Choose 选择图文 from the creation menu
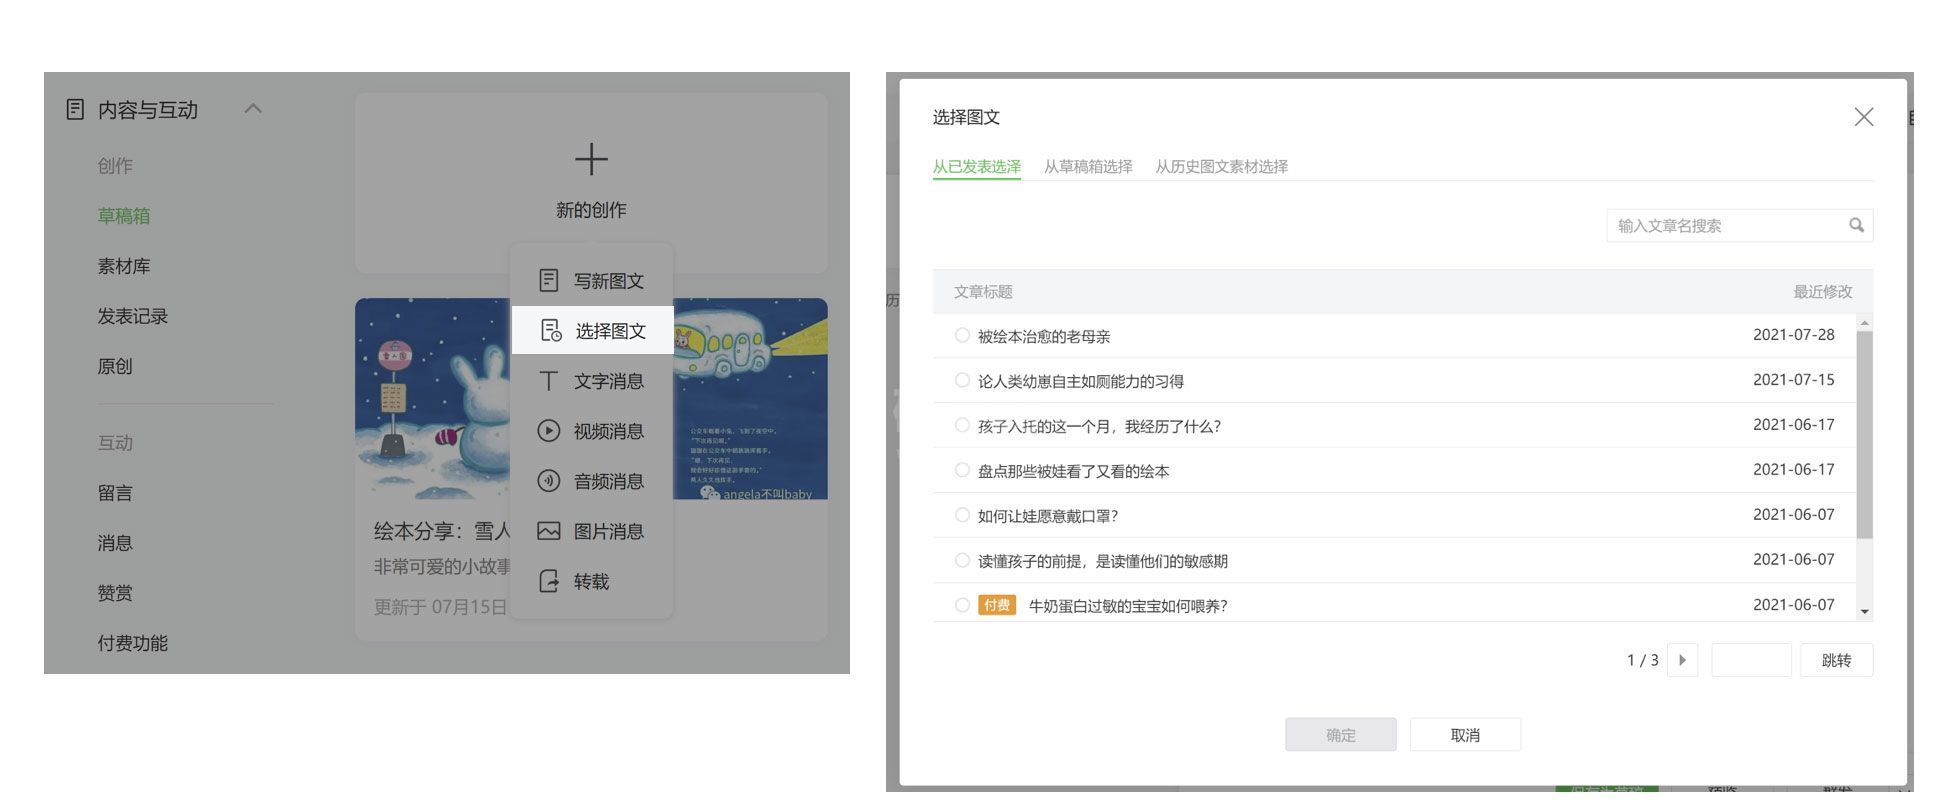The height and width of the screenshot is (812, 1936). [x=592, y=330]
